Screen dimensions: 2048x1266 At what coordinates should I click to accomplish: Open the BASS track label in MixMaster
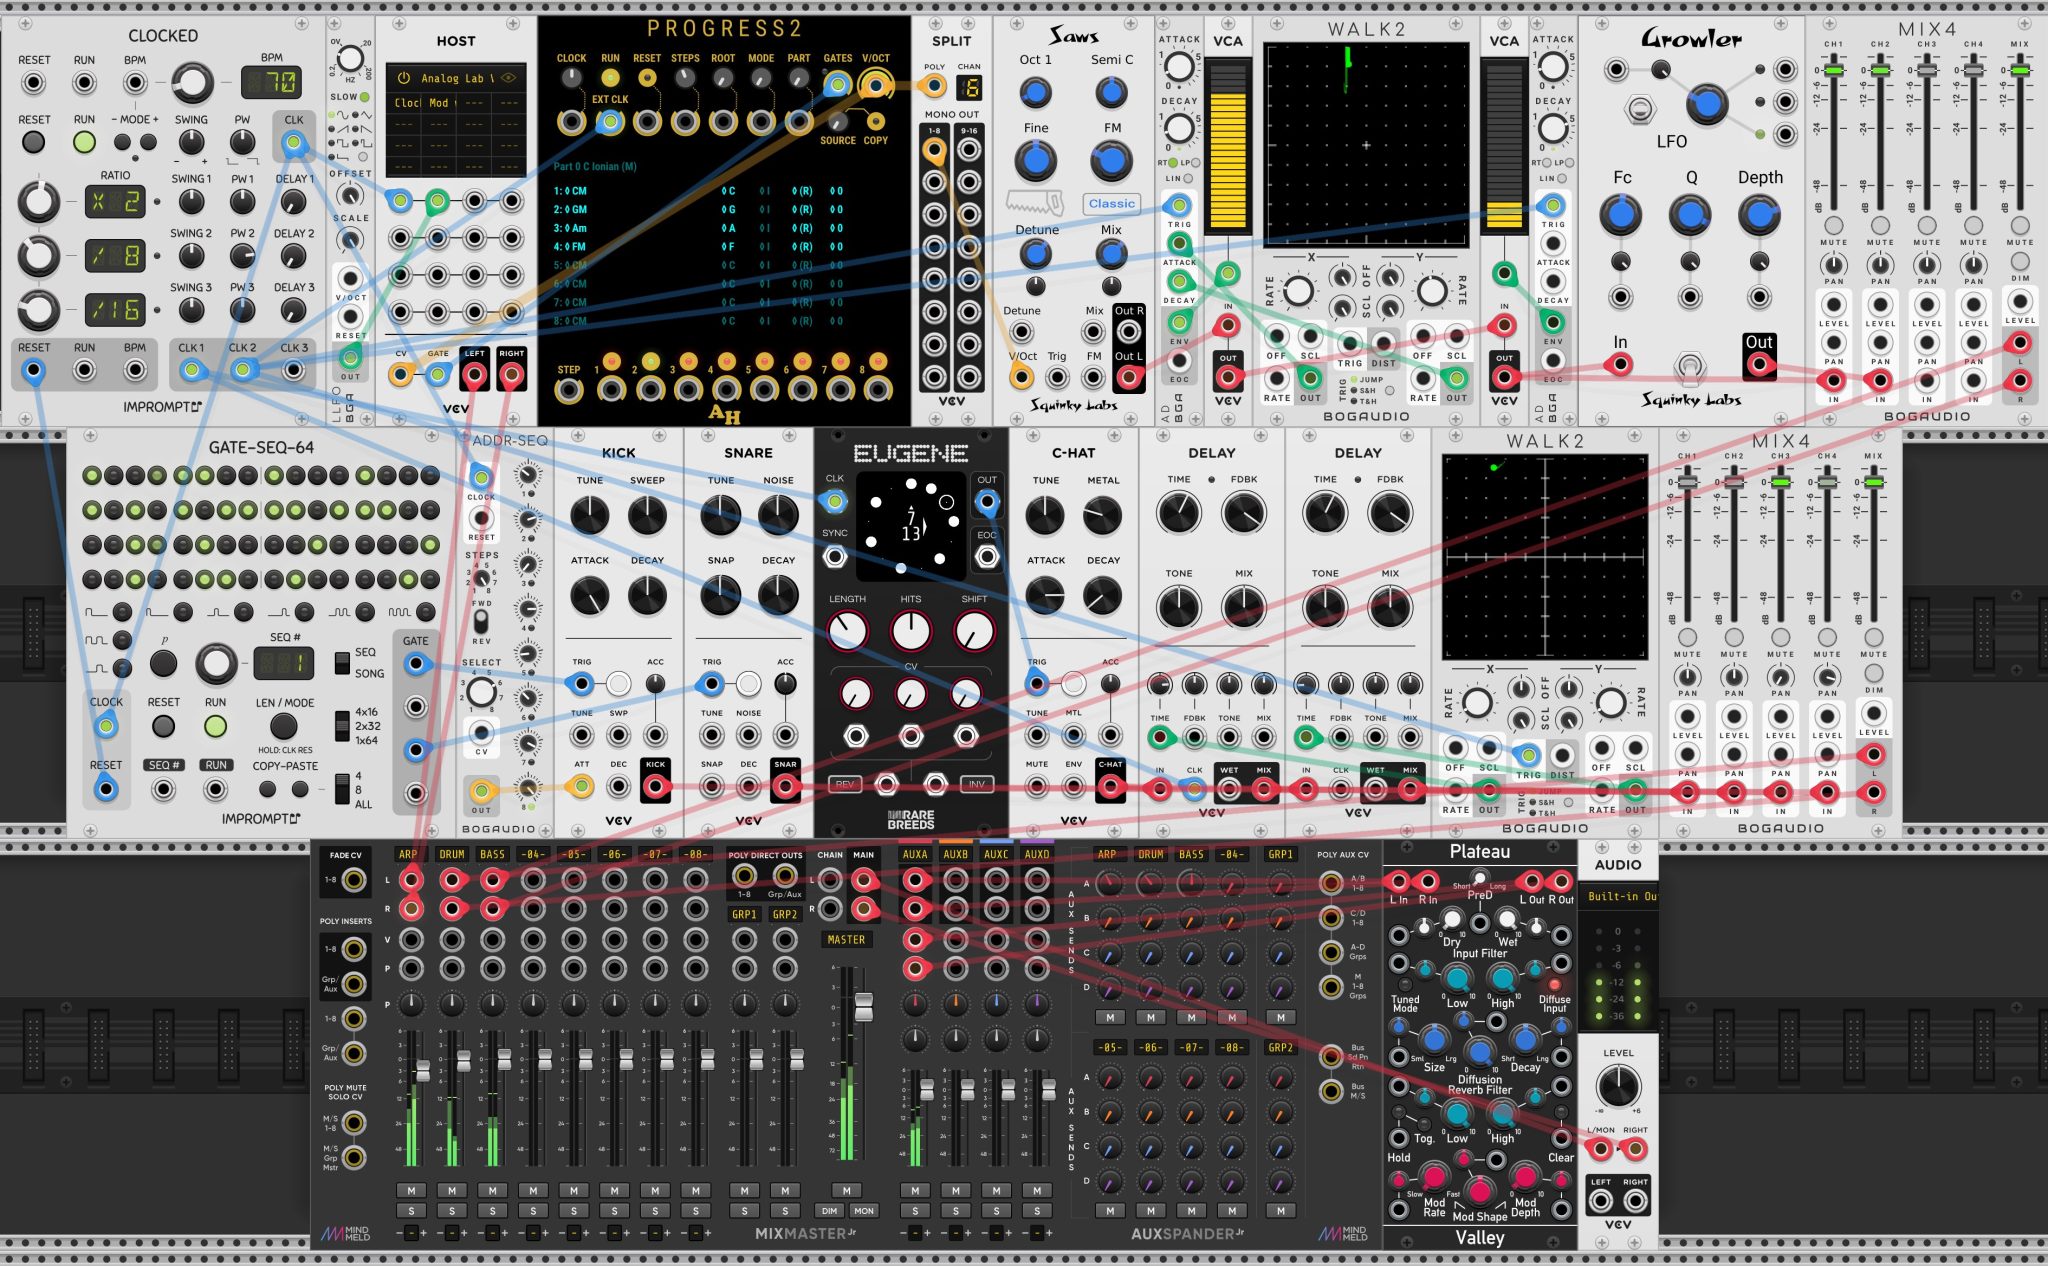492,854
